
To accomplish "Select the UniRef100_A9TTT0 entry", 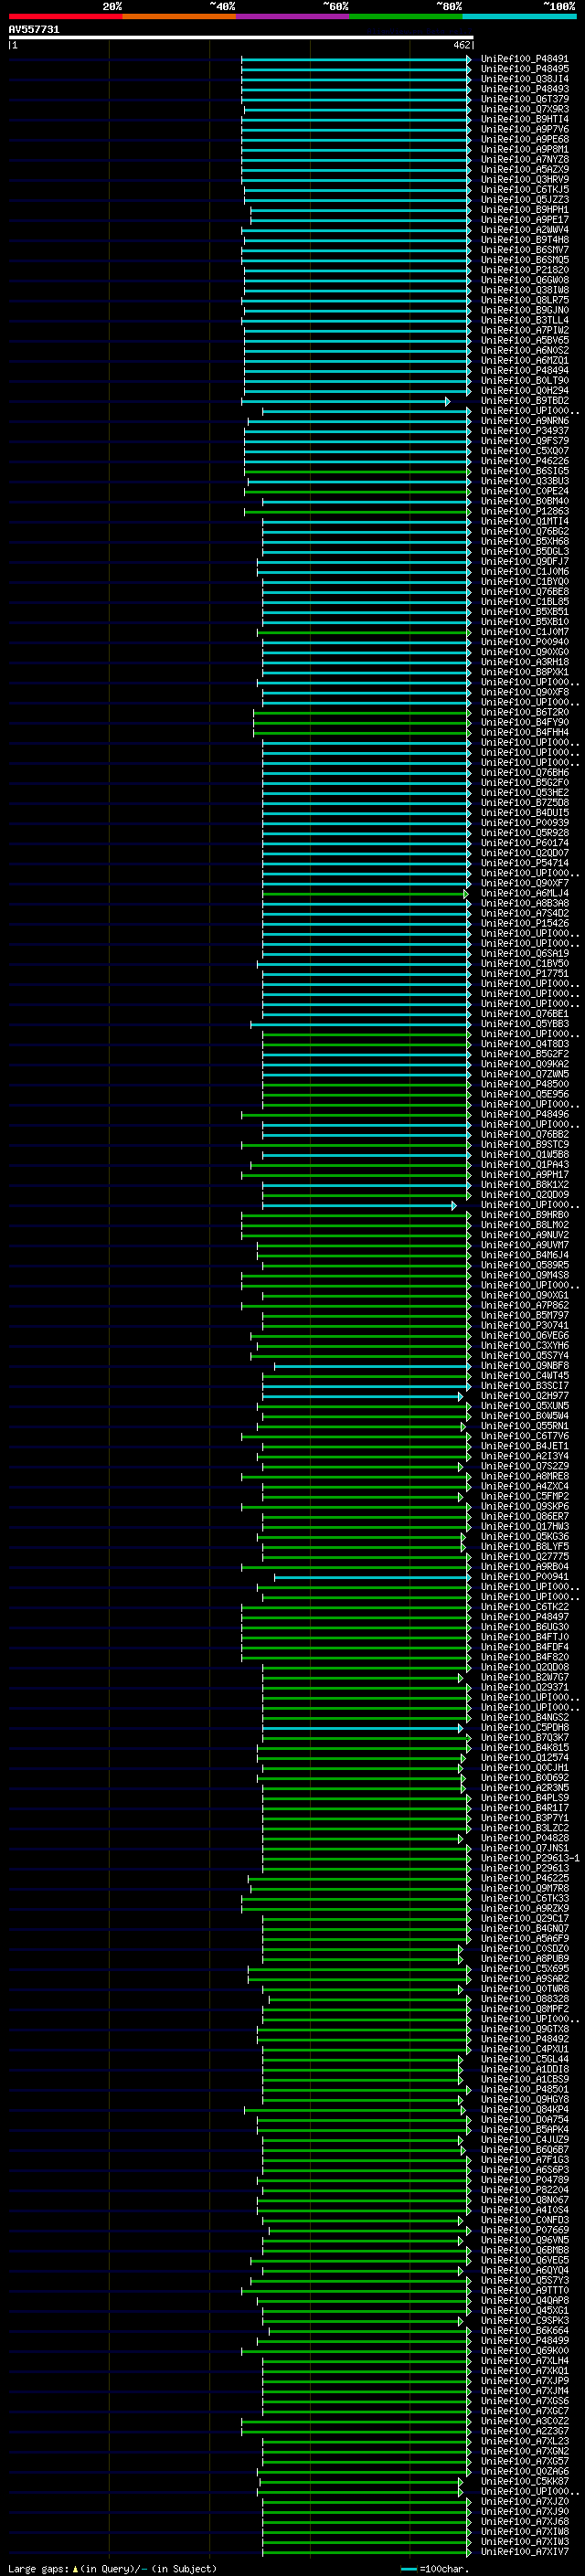I will tap(524, 2290).
